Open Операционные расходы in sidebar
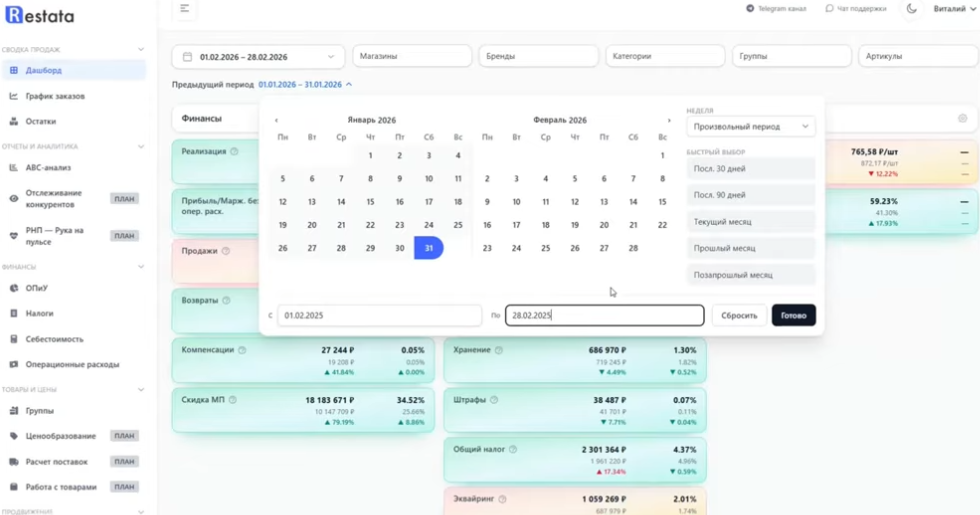 pyautogui.click(x=74, y=364)
